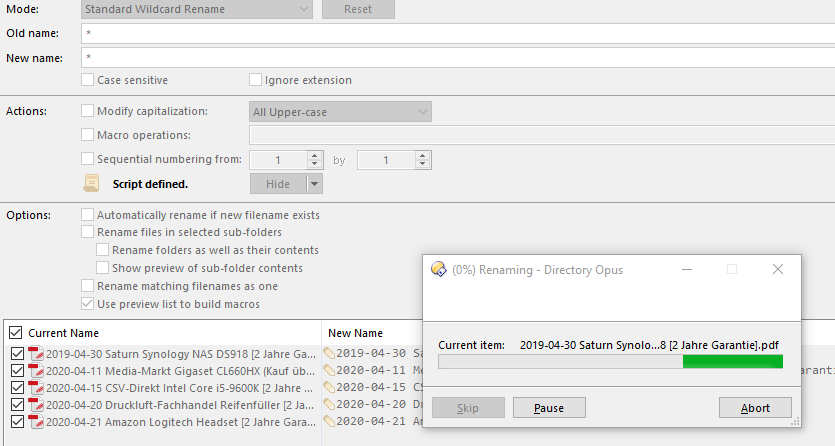
Task: Sort by the Current Name column header
Action: pyautogui.click(x=63, y=333)
